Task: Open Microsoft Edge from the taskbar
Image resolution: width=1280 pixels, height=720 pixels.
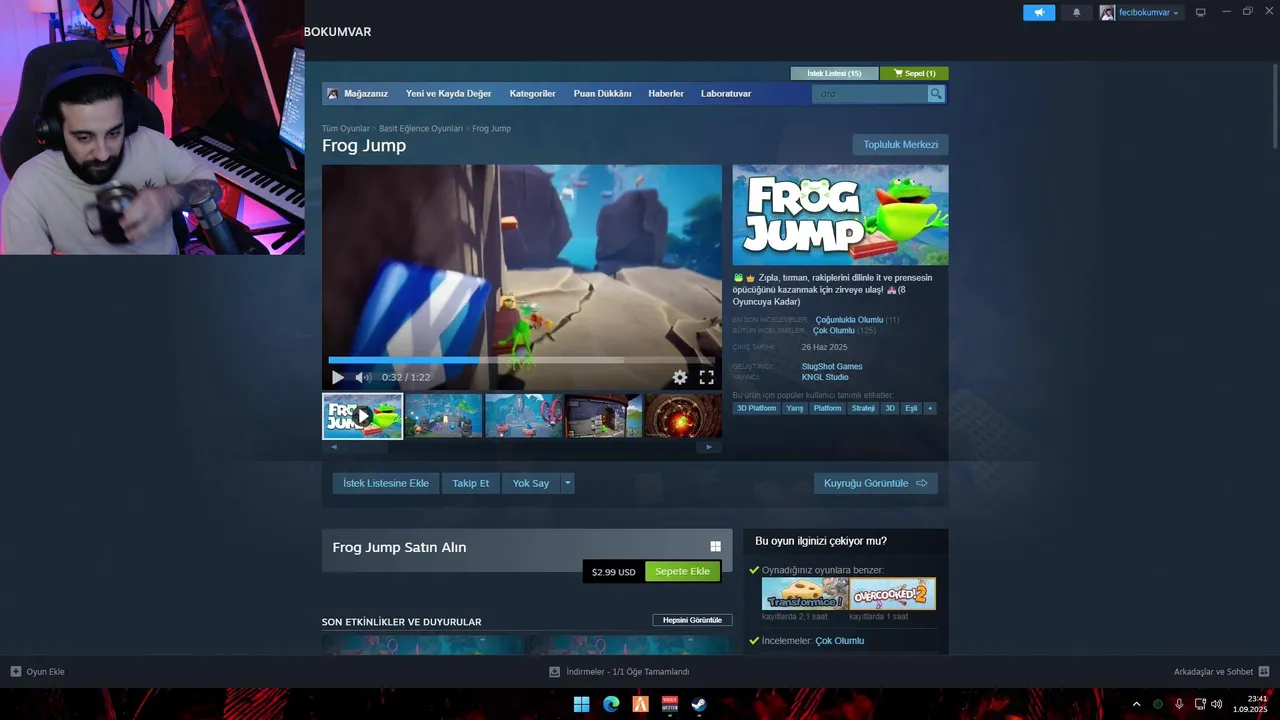Action: coord(611,704)
